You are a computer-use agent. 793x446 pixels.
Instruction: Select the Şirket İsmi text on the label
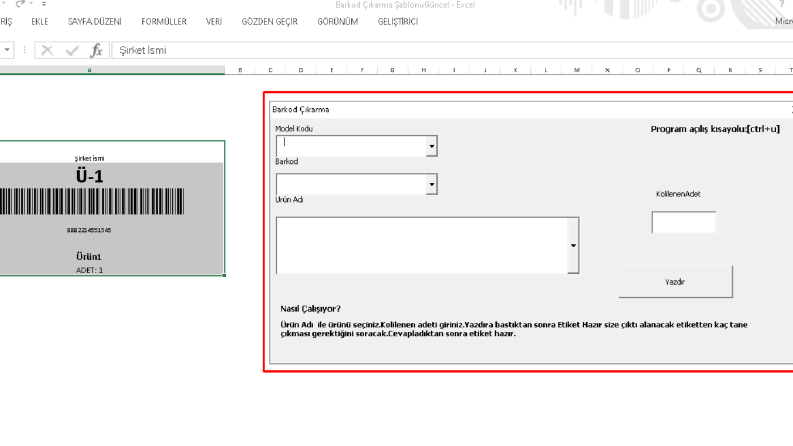pos(90,158)
